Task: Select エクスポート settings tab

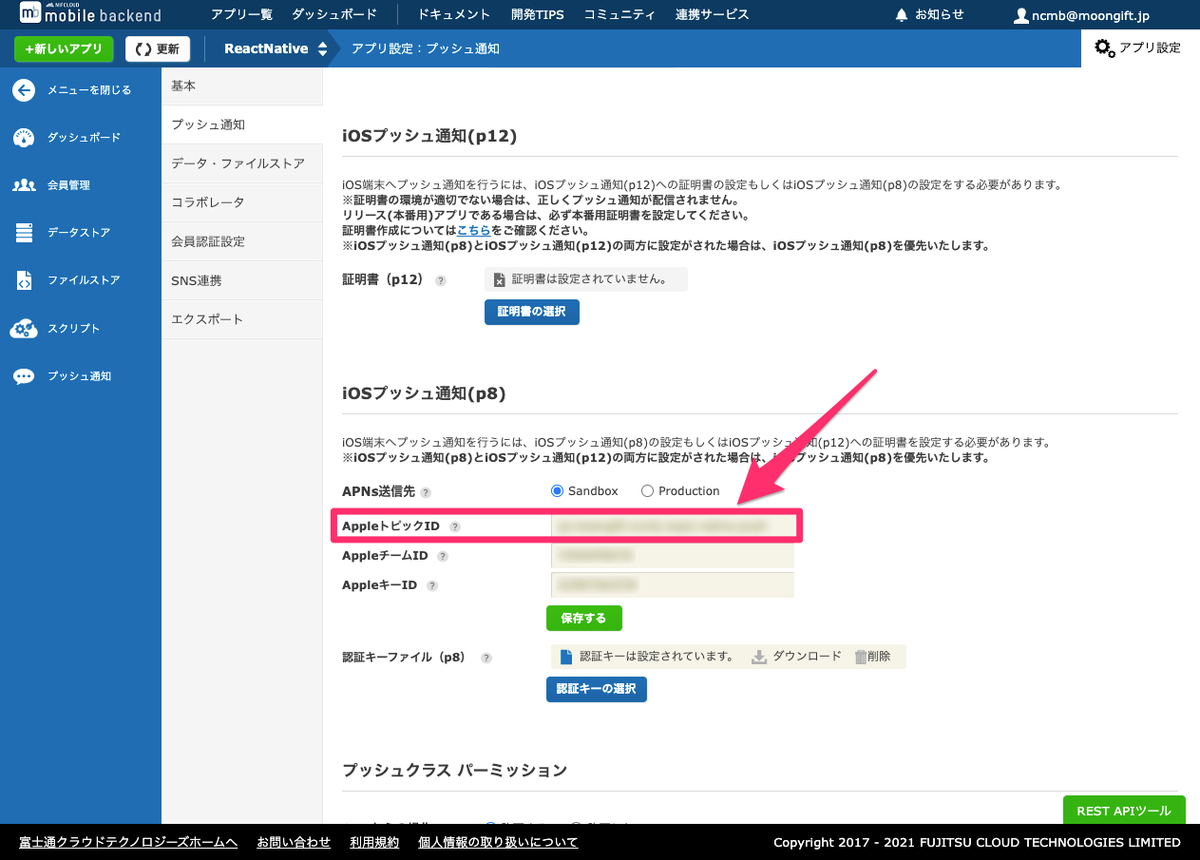Action: tap(242, 320)
